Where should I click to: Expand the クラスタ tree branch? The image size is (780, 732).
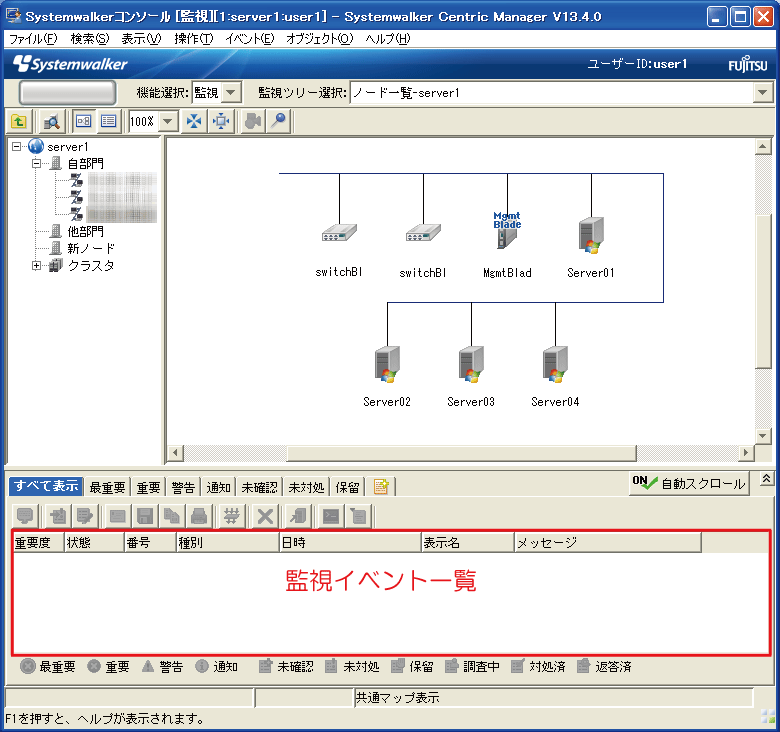point(36,266)
